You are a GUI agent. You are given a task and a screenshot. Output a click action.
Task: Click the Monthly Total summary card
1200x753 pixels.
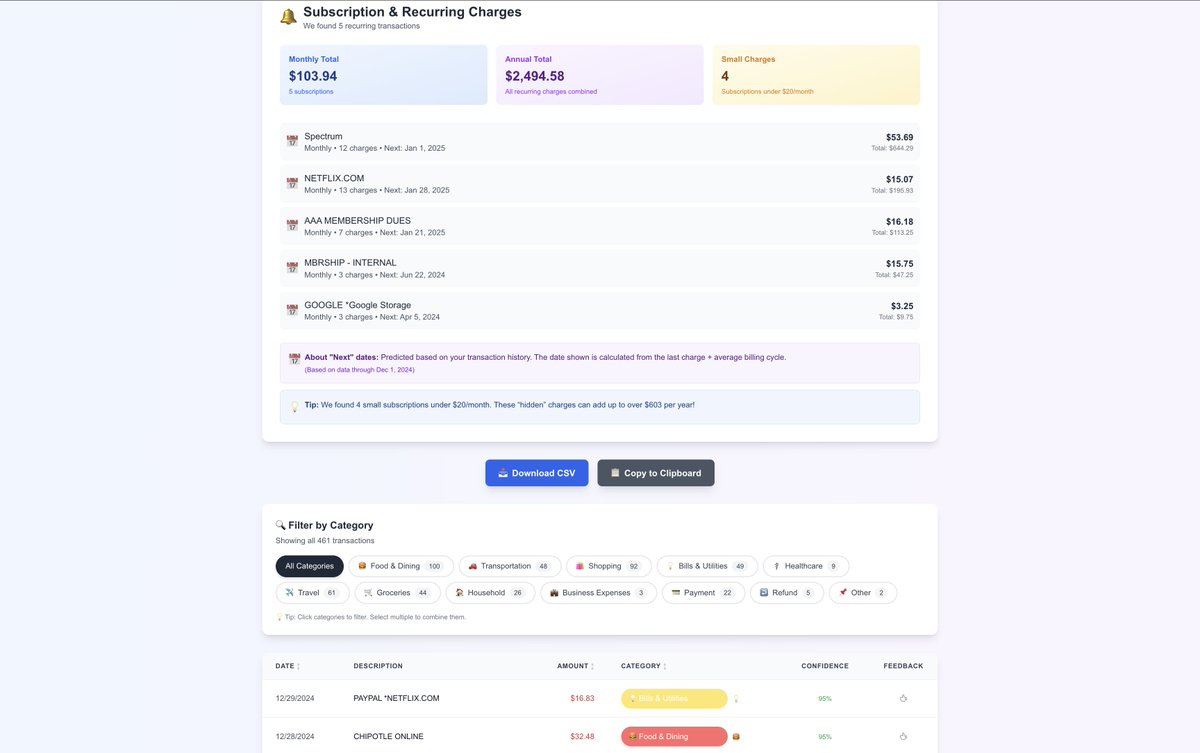point(384,75)
